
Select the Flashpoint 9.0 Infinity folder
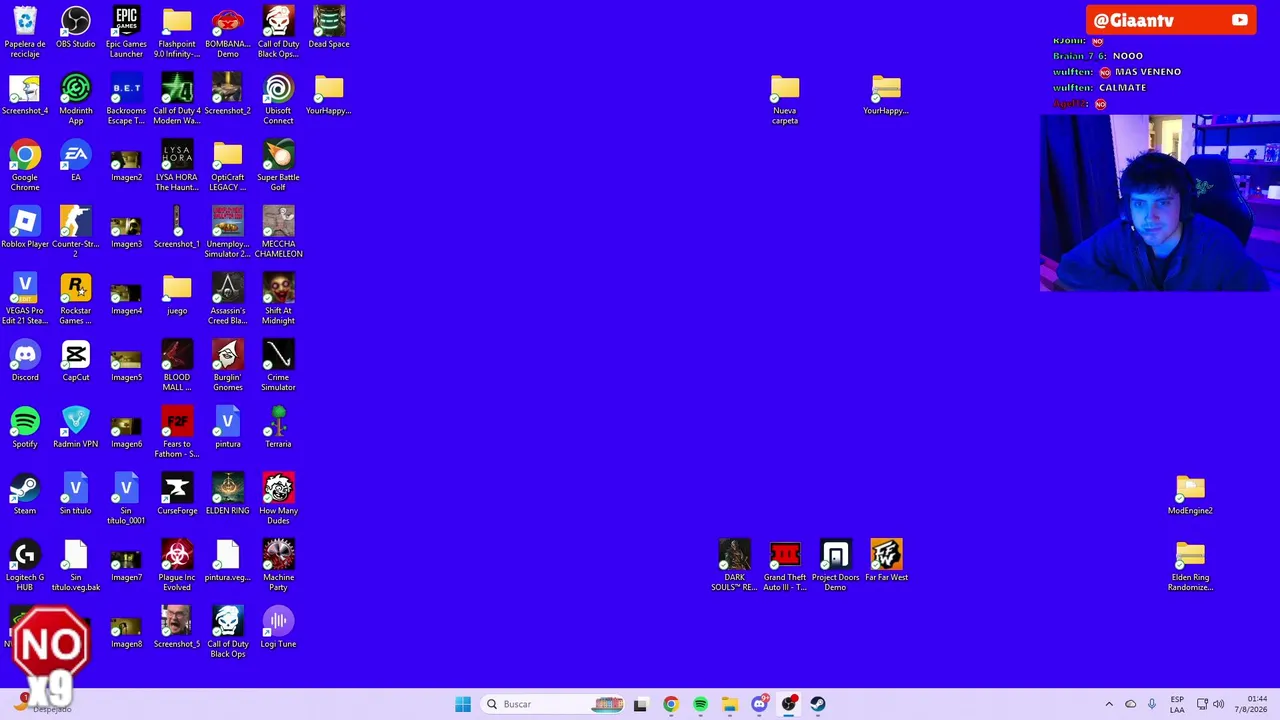pyautogui.click(x=177, y=32)
